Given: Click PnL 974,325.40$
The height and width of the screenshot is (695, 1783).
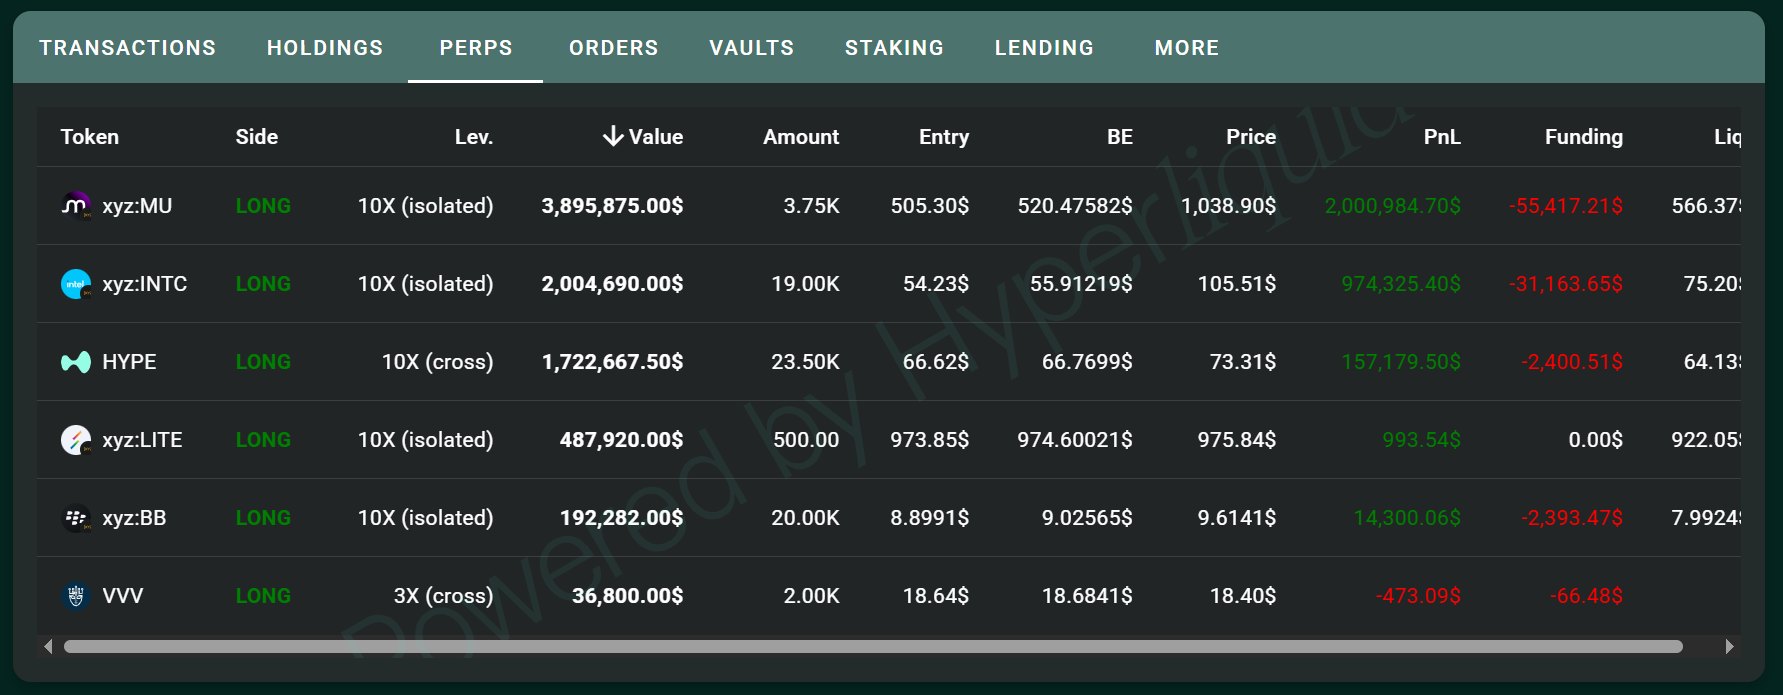Looking at the screenshot, I should click(1401, 284).
